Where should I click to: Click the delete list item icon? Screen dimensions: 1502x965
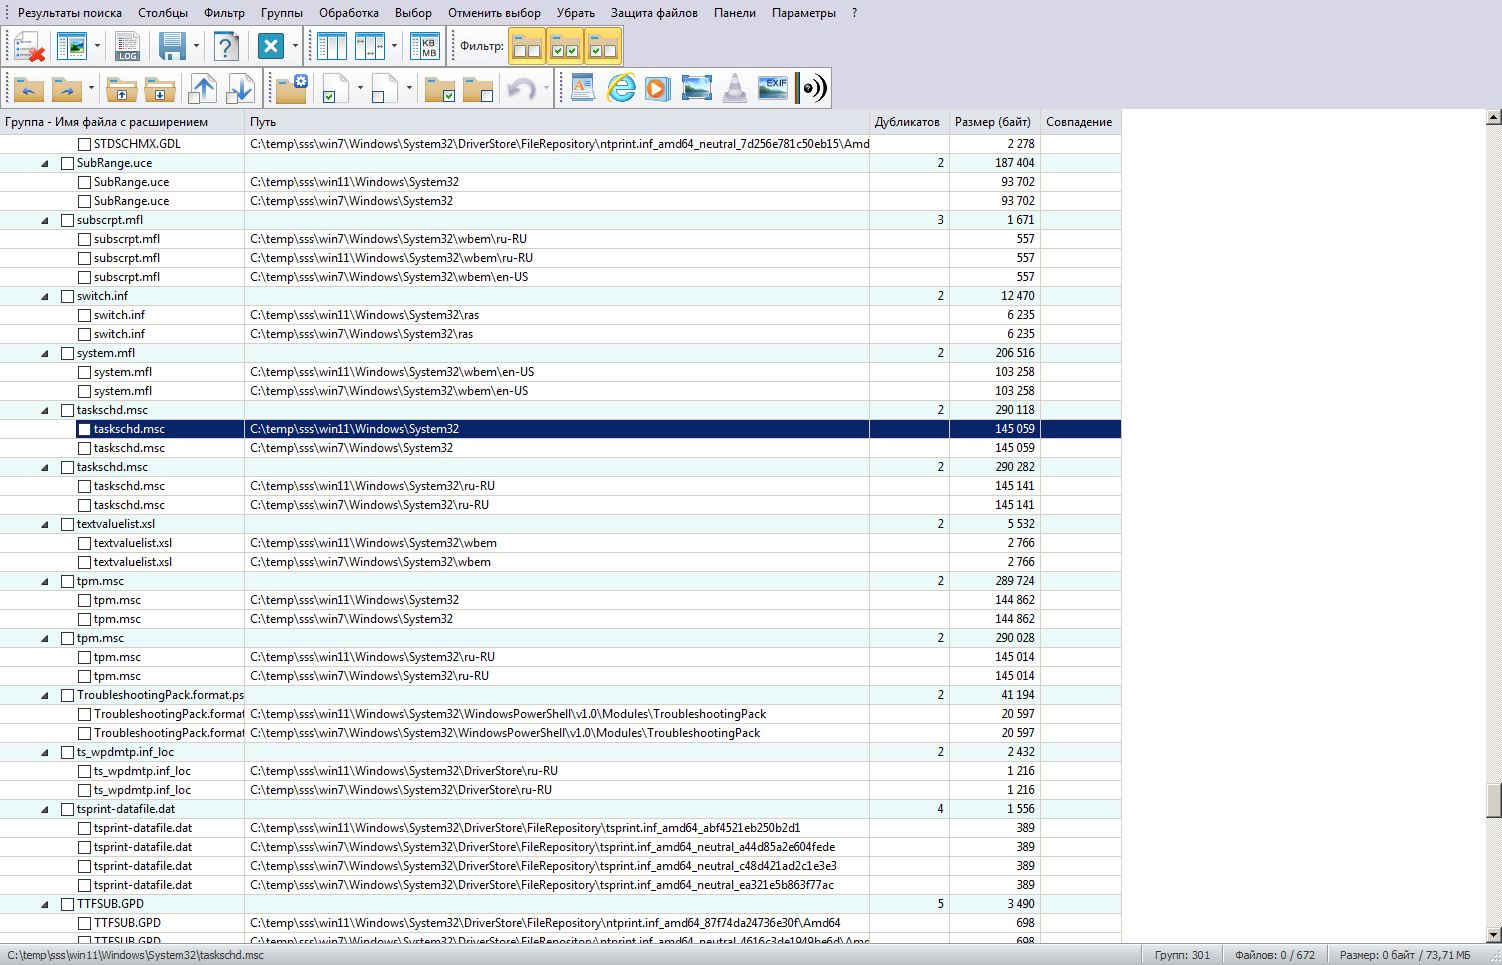click(29, 46)
